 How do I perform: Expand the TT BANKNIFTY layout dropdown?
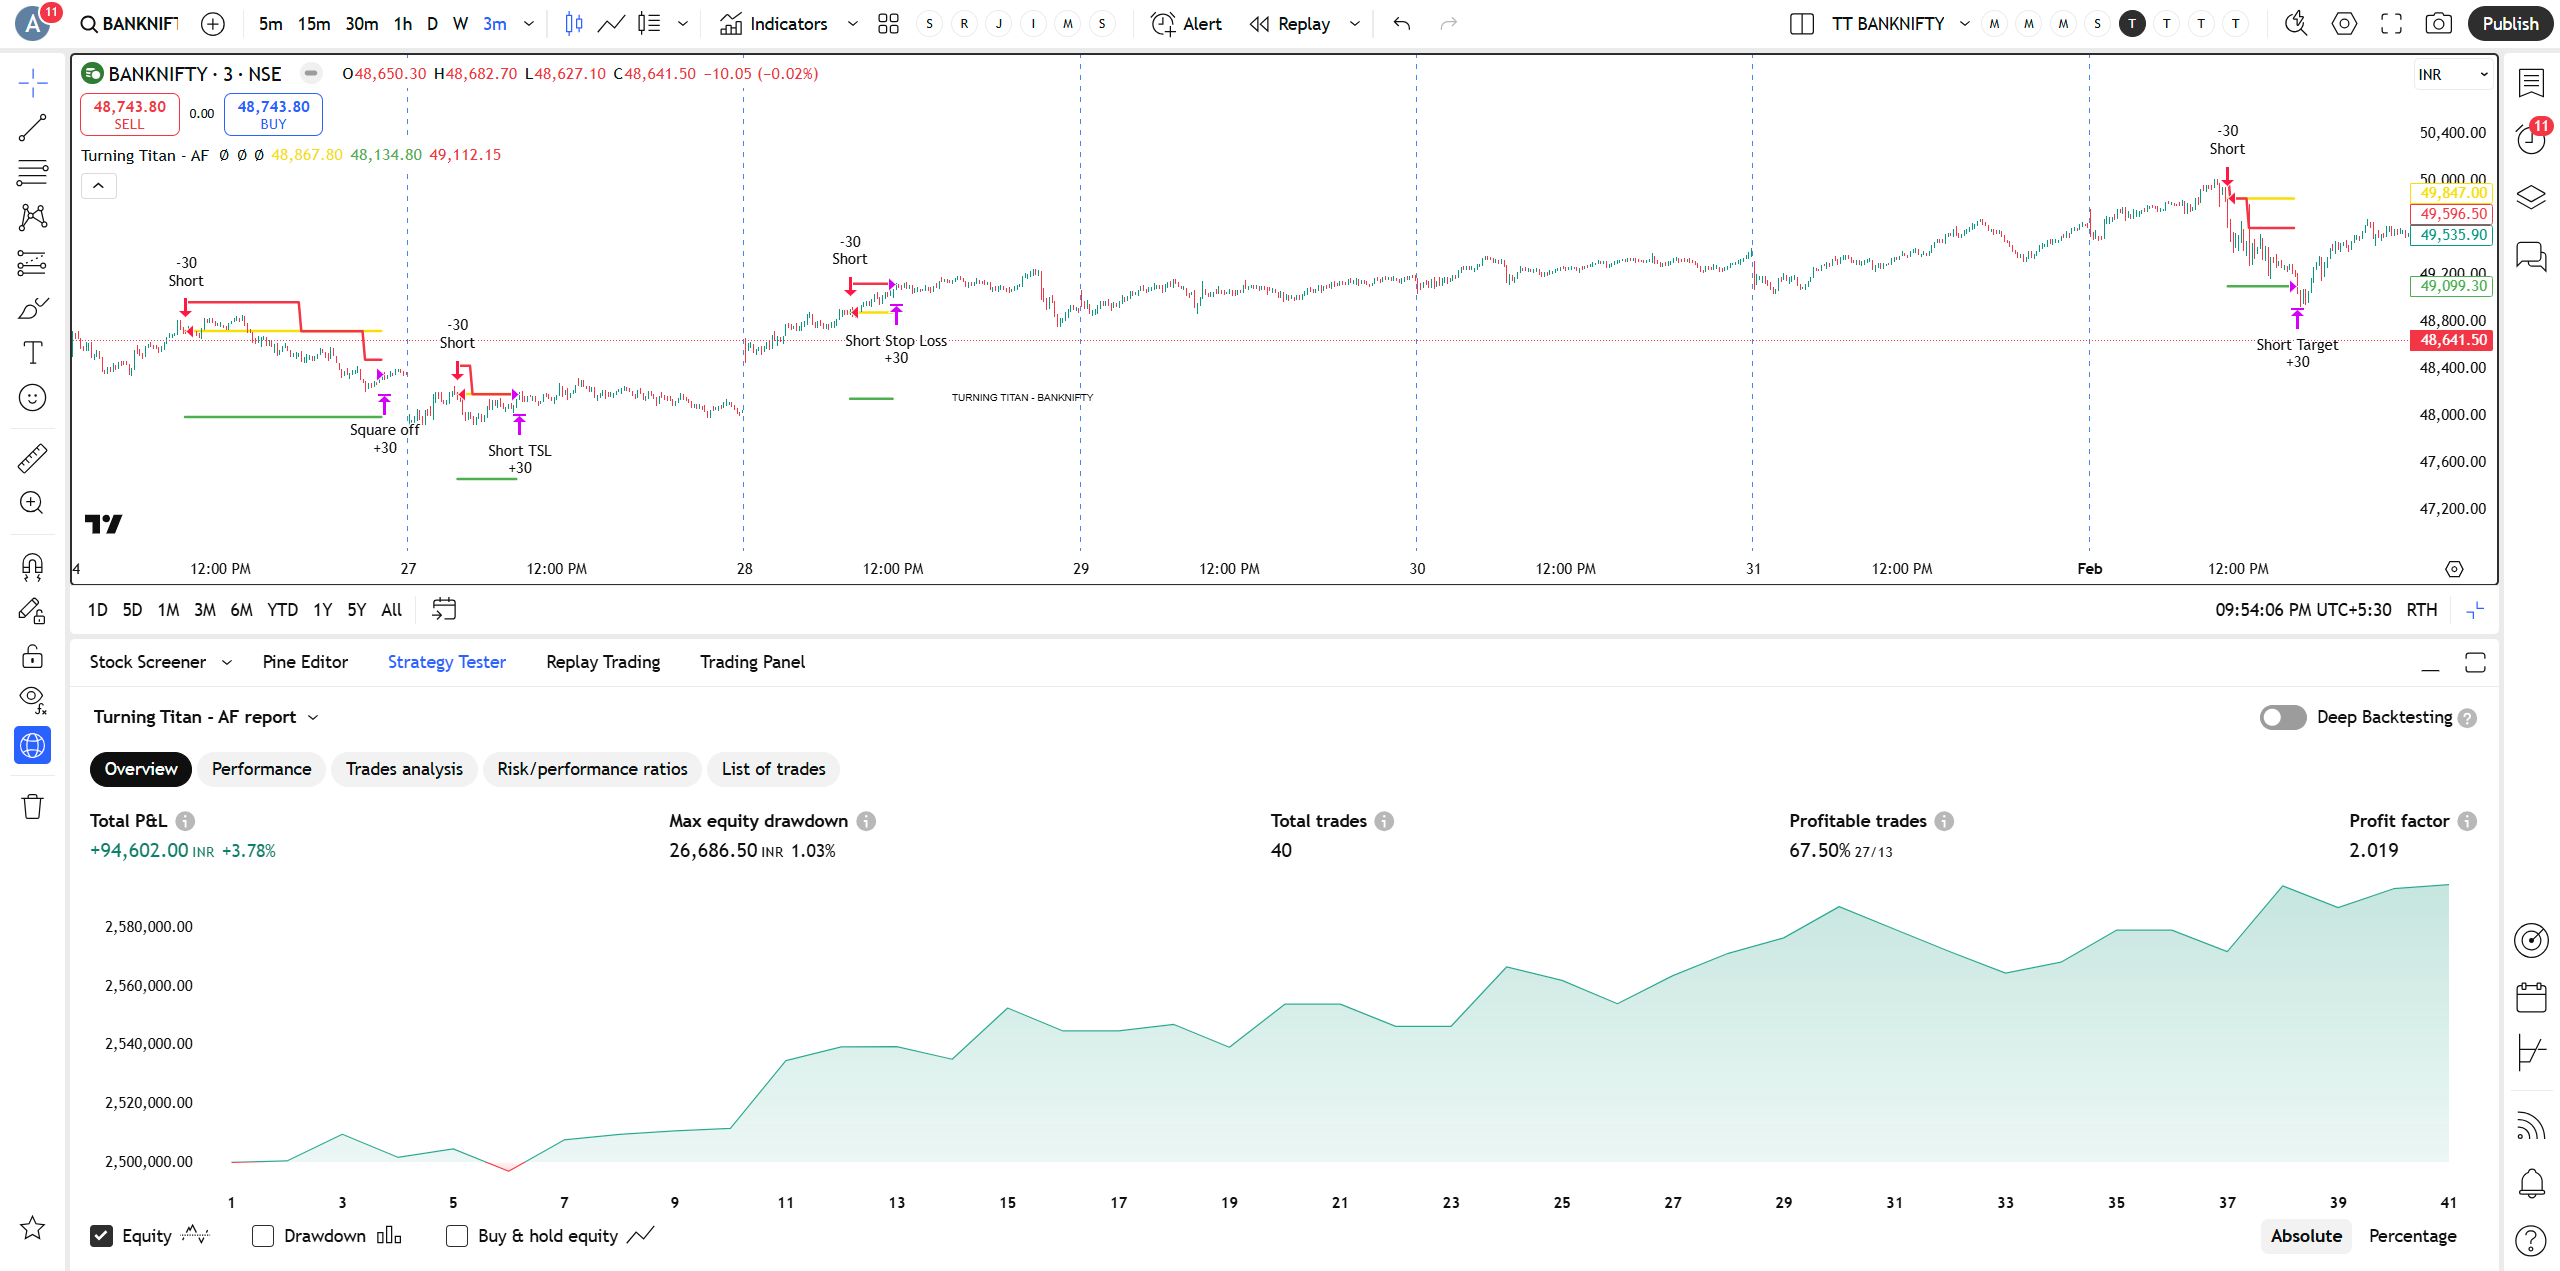(1964, 24)
